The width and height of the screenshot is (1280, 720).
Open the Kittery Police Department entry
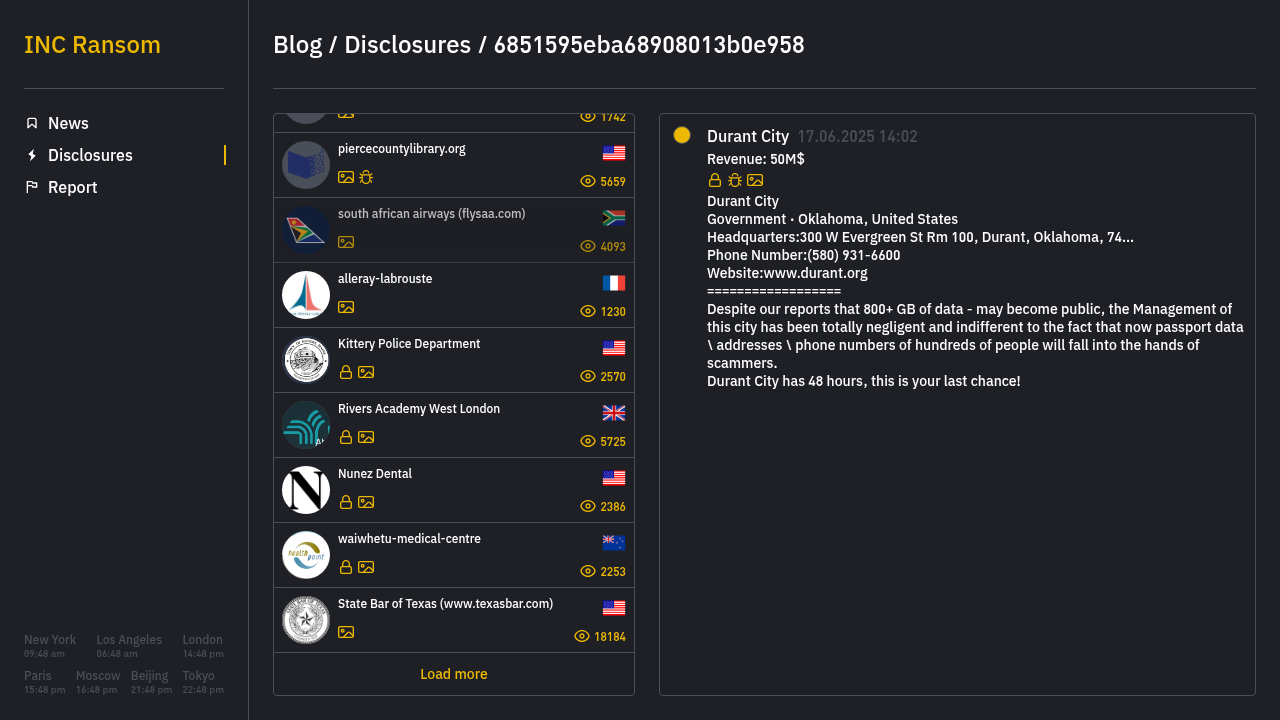point(454,360)
